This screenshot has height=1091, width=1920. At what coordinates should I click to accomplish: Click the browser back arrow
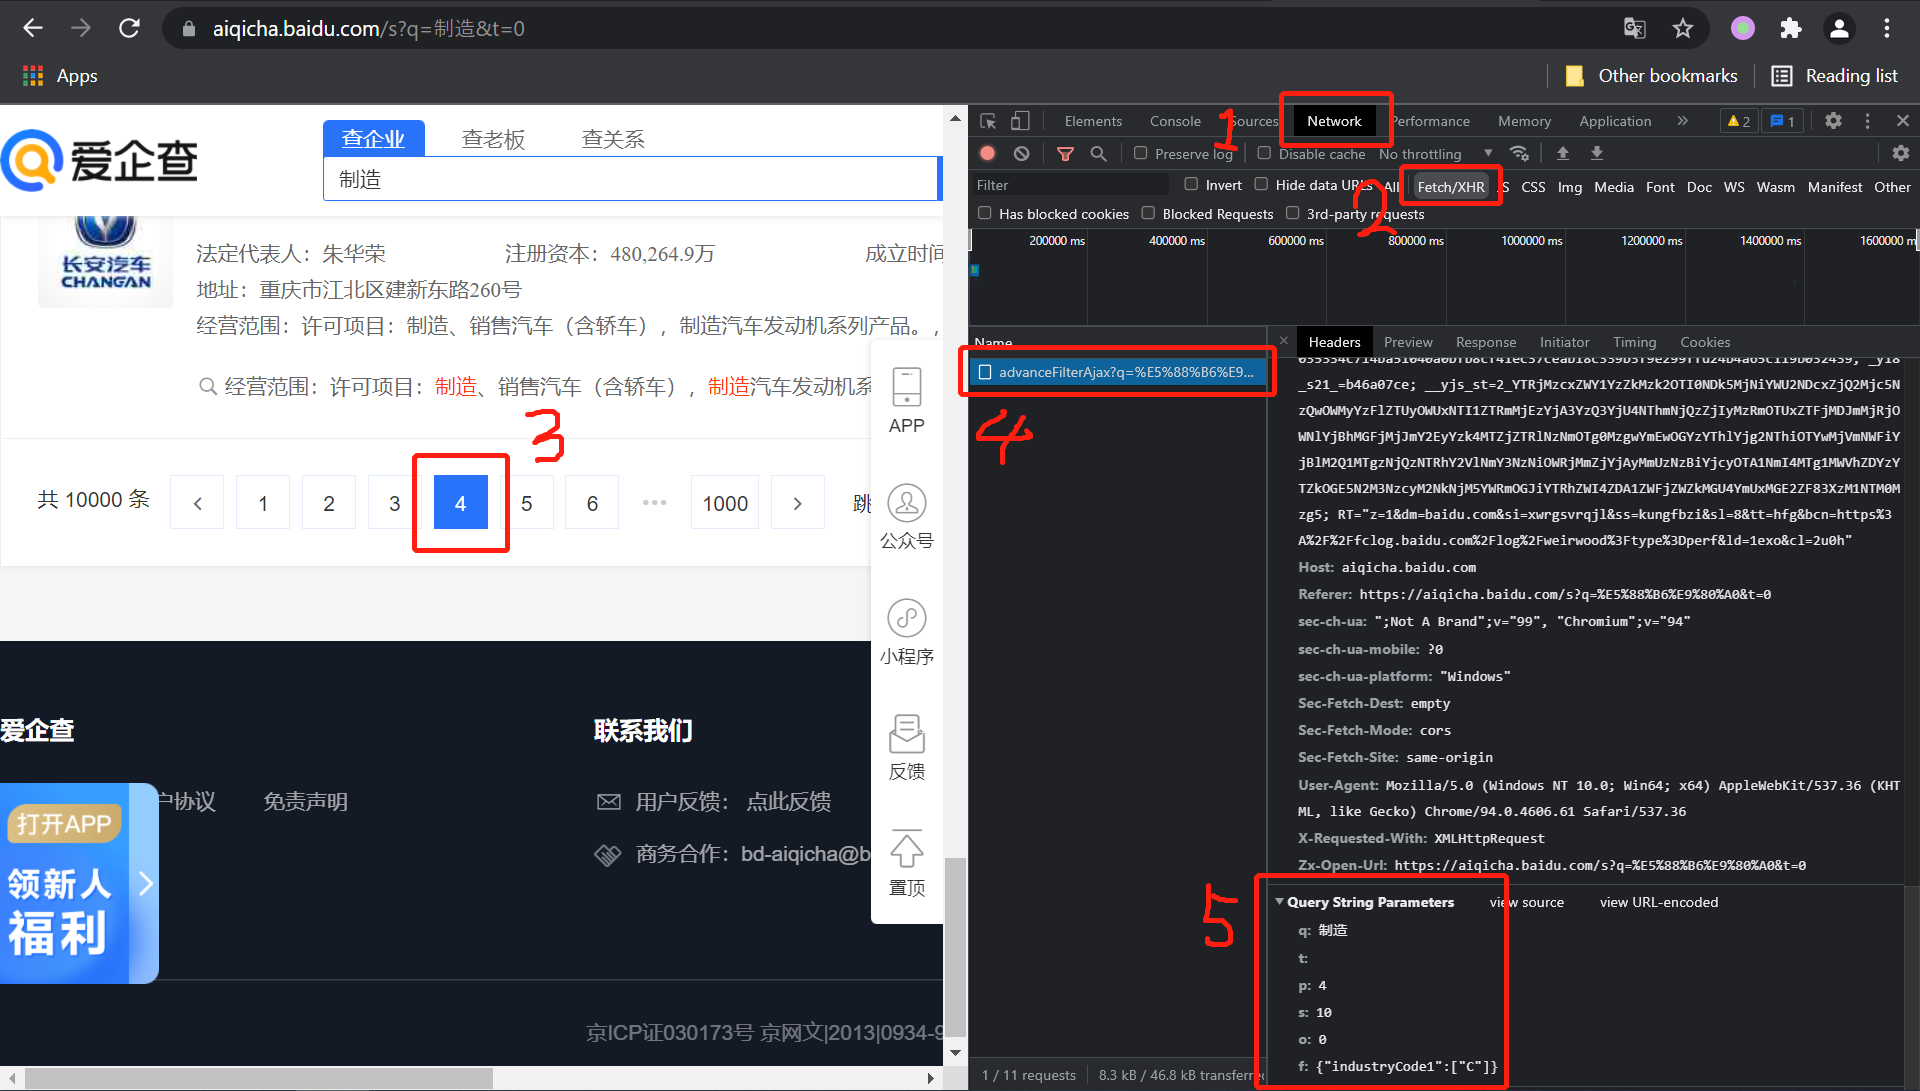pos(33,28)
